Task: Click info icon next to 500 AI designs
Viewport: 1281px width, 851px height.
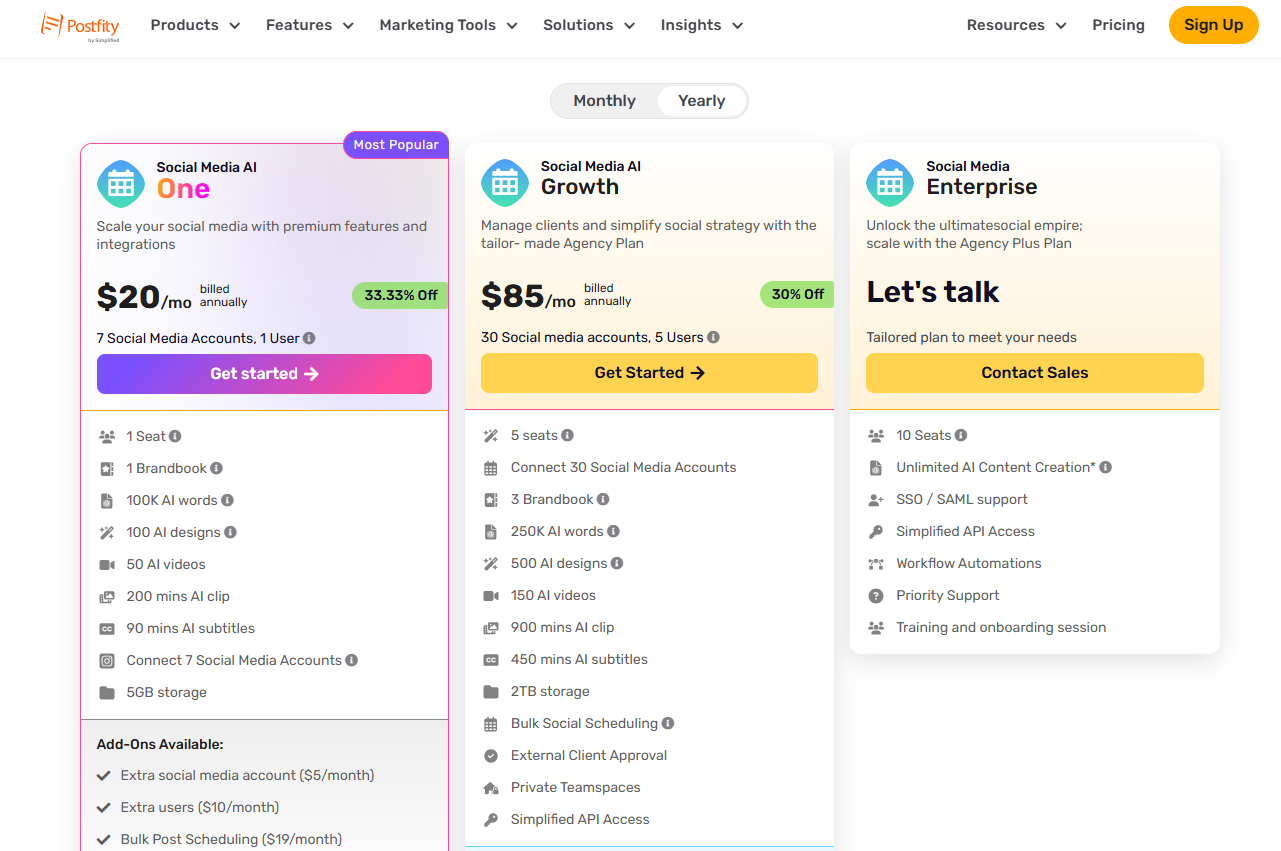Action: pyautogui.click(x=617, y=563)
